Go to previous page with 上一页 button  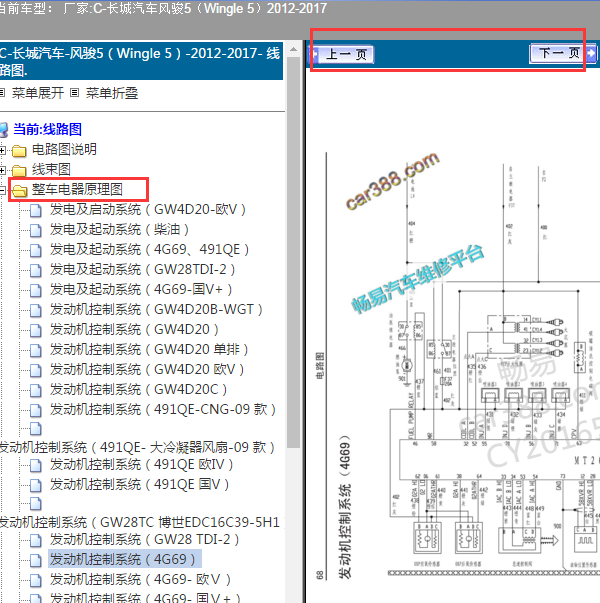click(x=342, y=54)
